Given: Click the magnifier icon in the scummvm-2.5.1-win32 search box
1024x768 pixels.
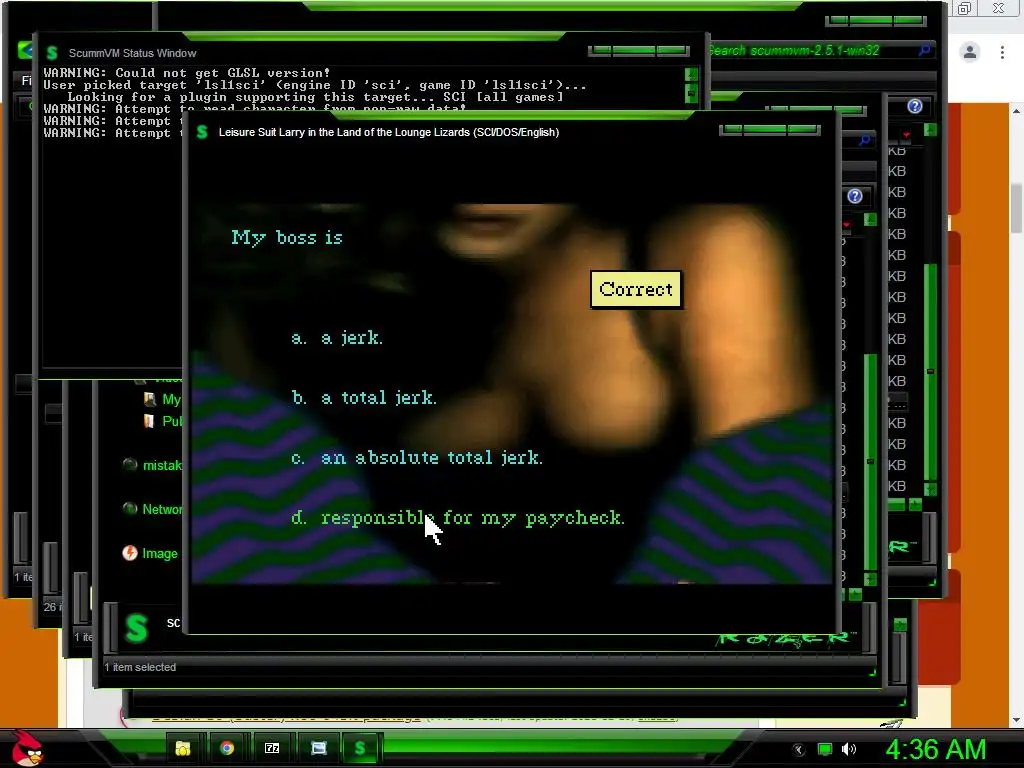Looking at the screenshot, I should pyautogui.click(x=924, y=50).
